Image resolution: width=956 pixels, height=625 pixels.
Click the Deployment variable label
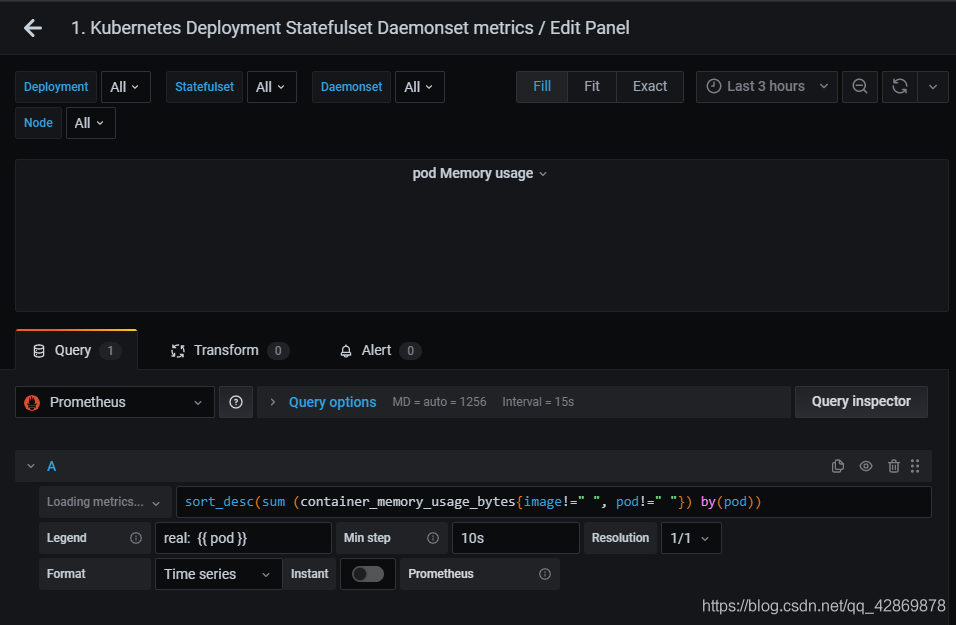coord(56,87)
